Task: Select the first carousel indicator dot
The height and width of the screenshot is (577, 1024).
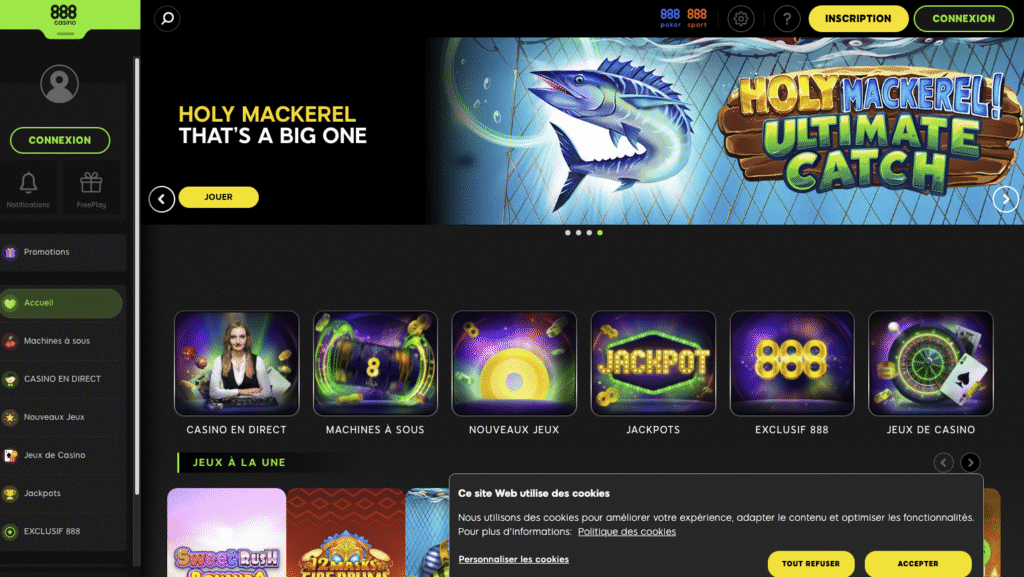Action: point(568,232)
